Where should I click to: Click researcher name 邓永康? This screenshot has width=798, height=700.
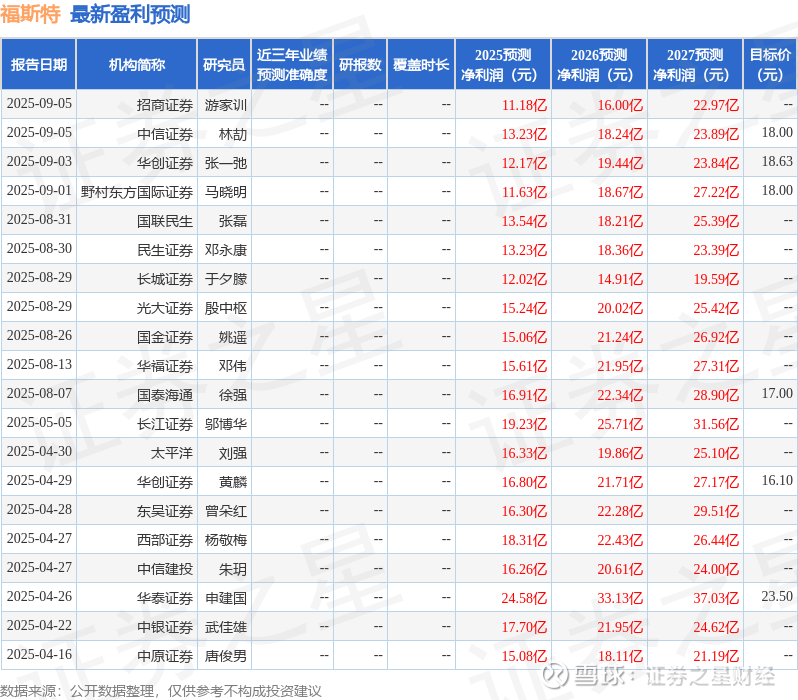226,250
